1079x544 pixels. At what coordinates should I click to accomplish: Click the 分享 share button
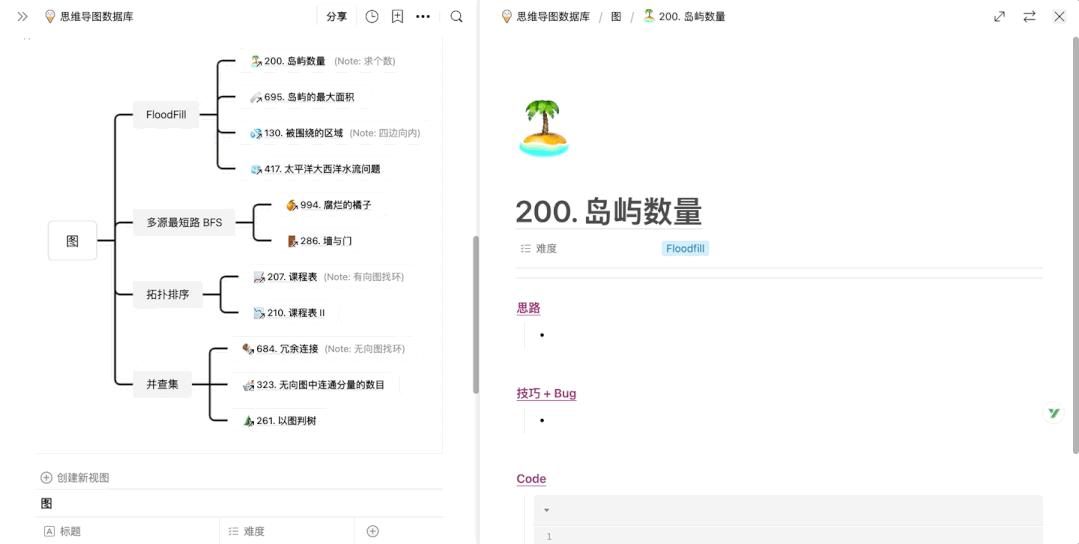[x=336, y=16]
